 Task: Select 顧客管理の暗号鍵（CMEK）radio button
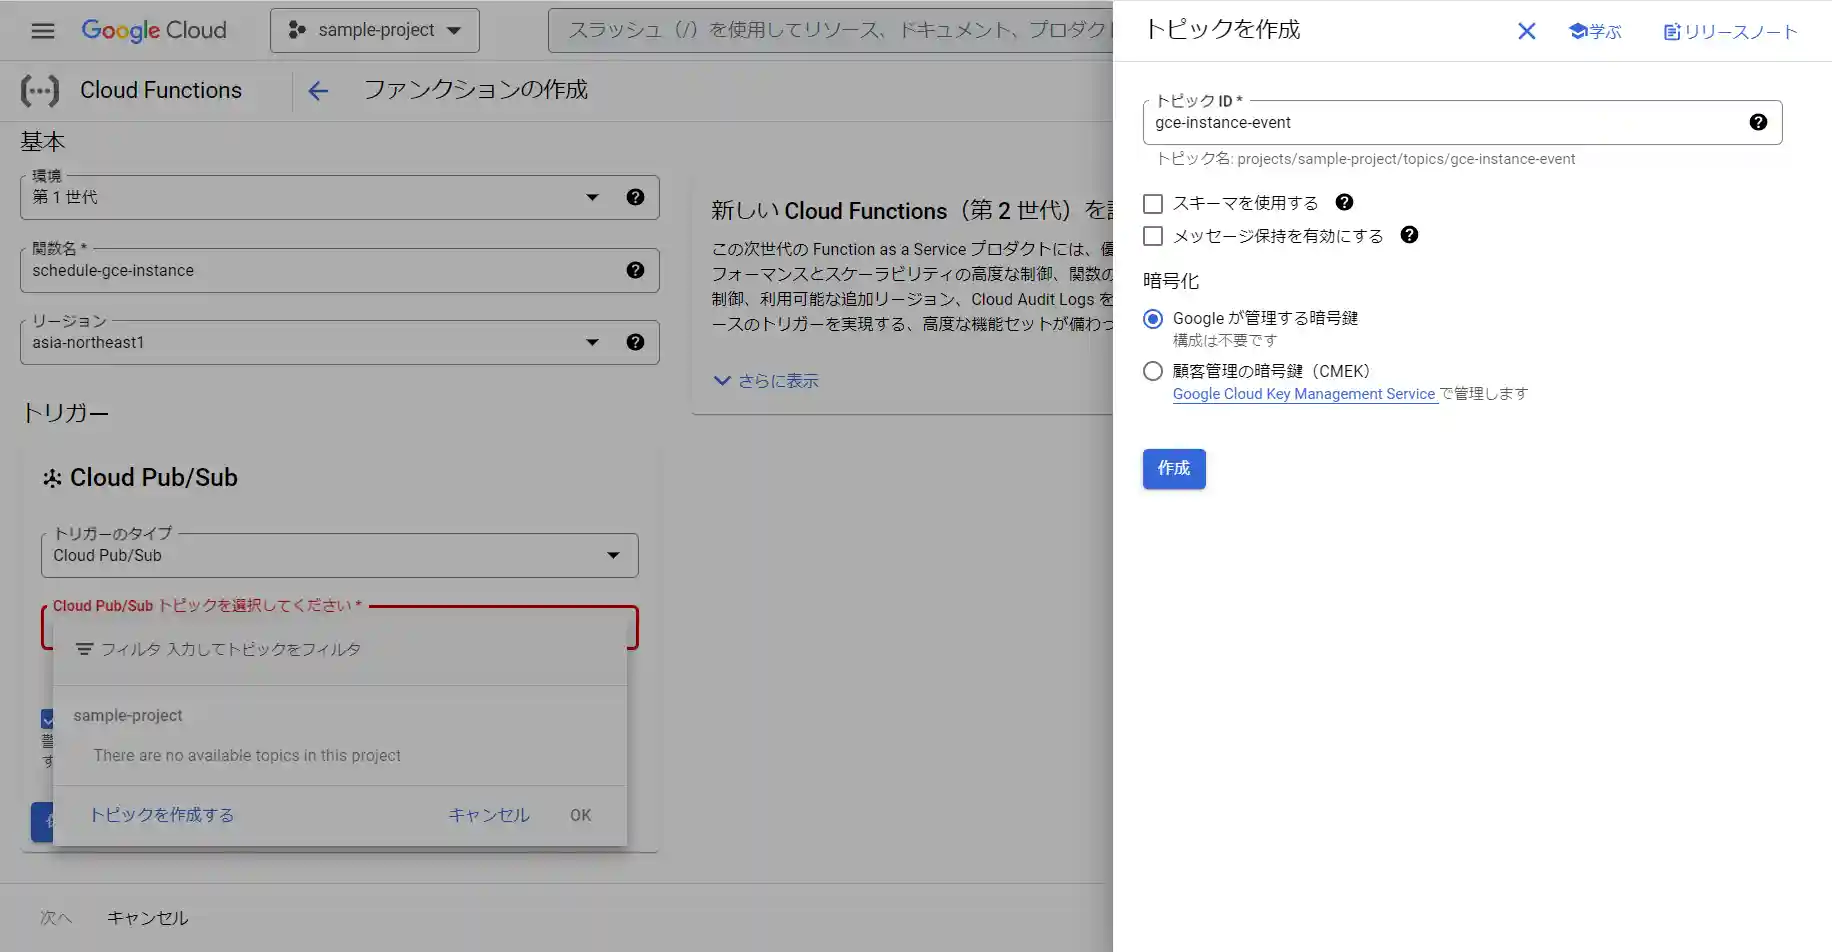point(1153,371)
